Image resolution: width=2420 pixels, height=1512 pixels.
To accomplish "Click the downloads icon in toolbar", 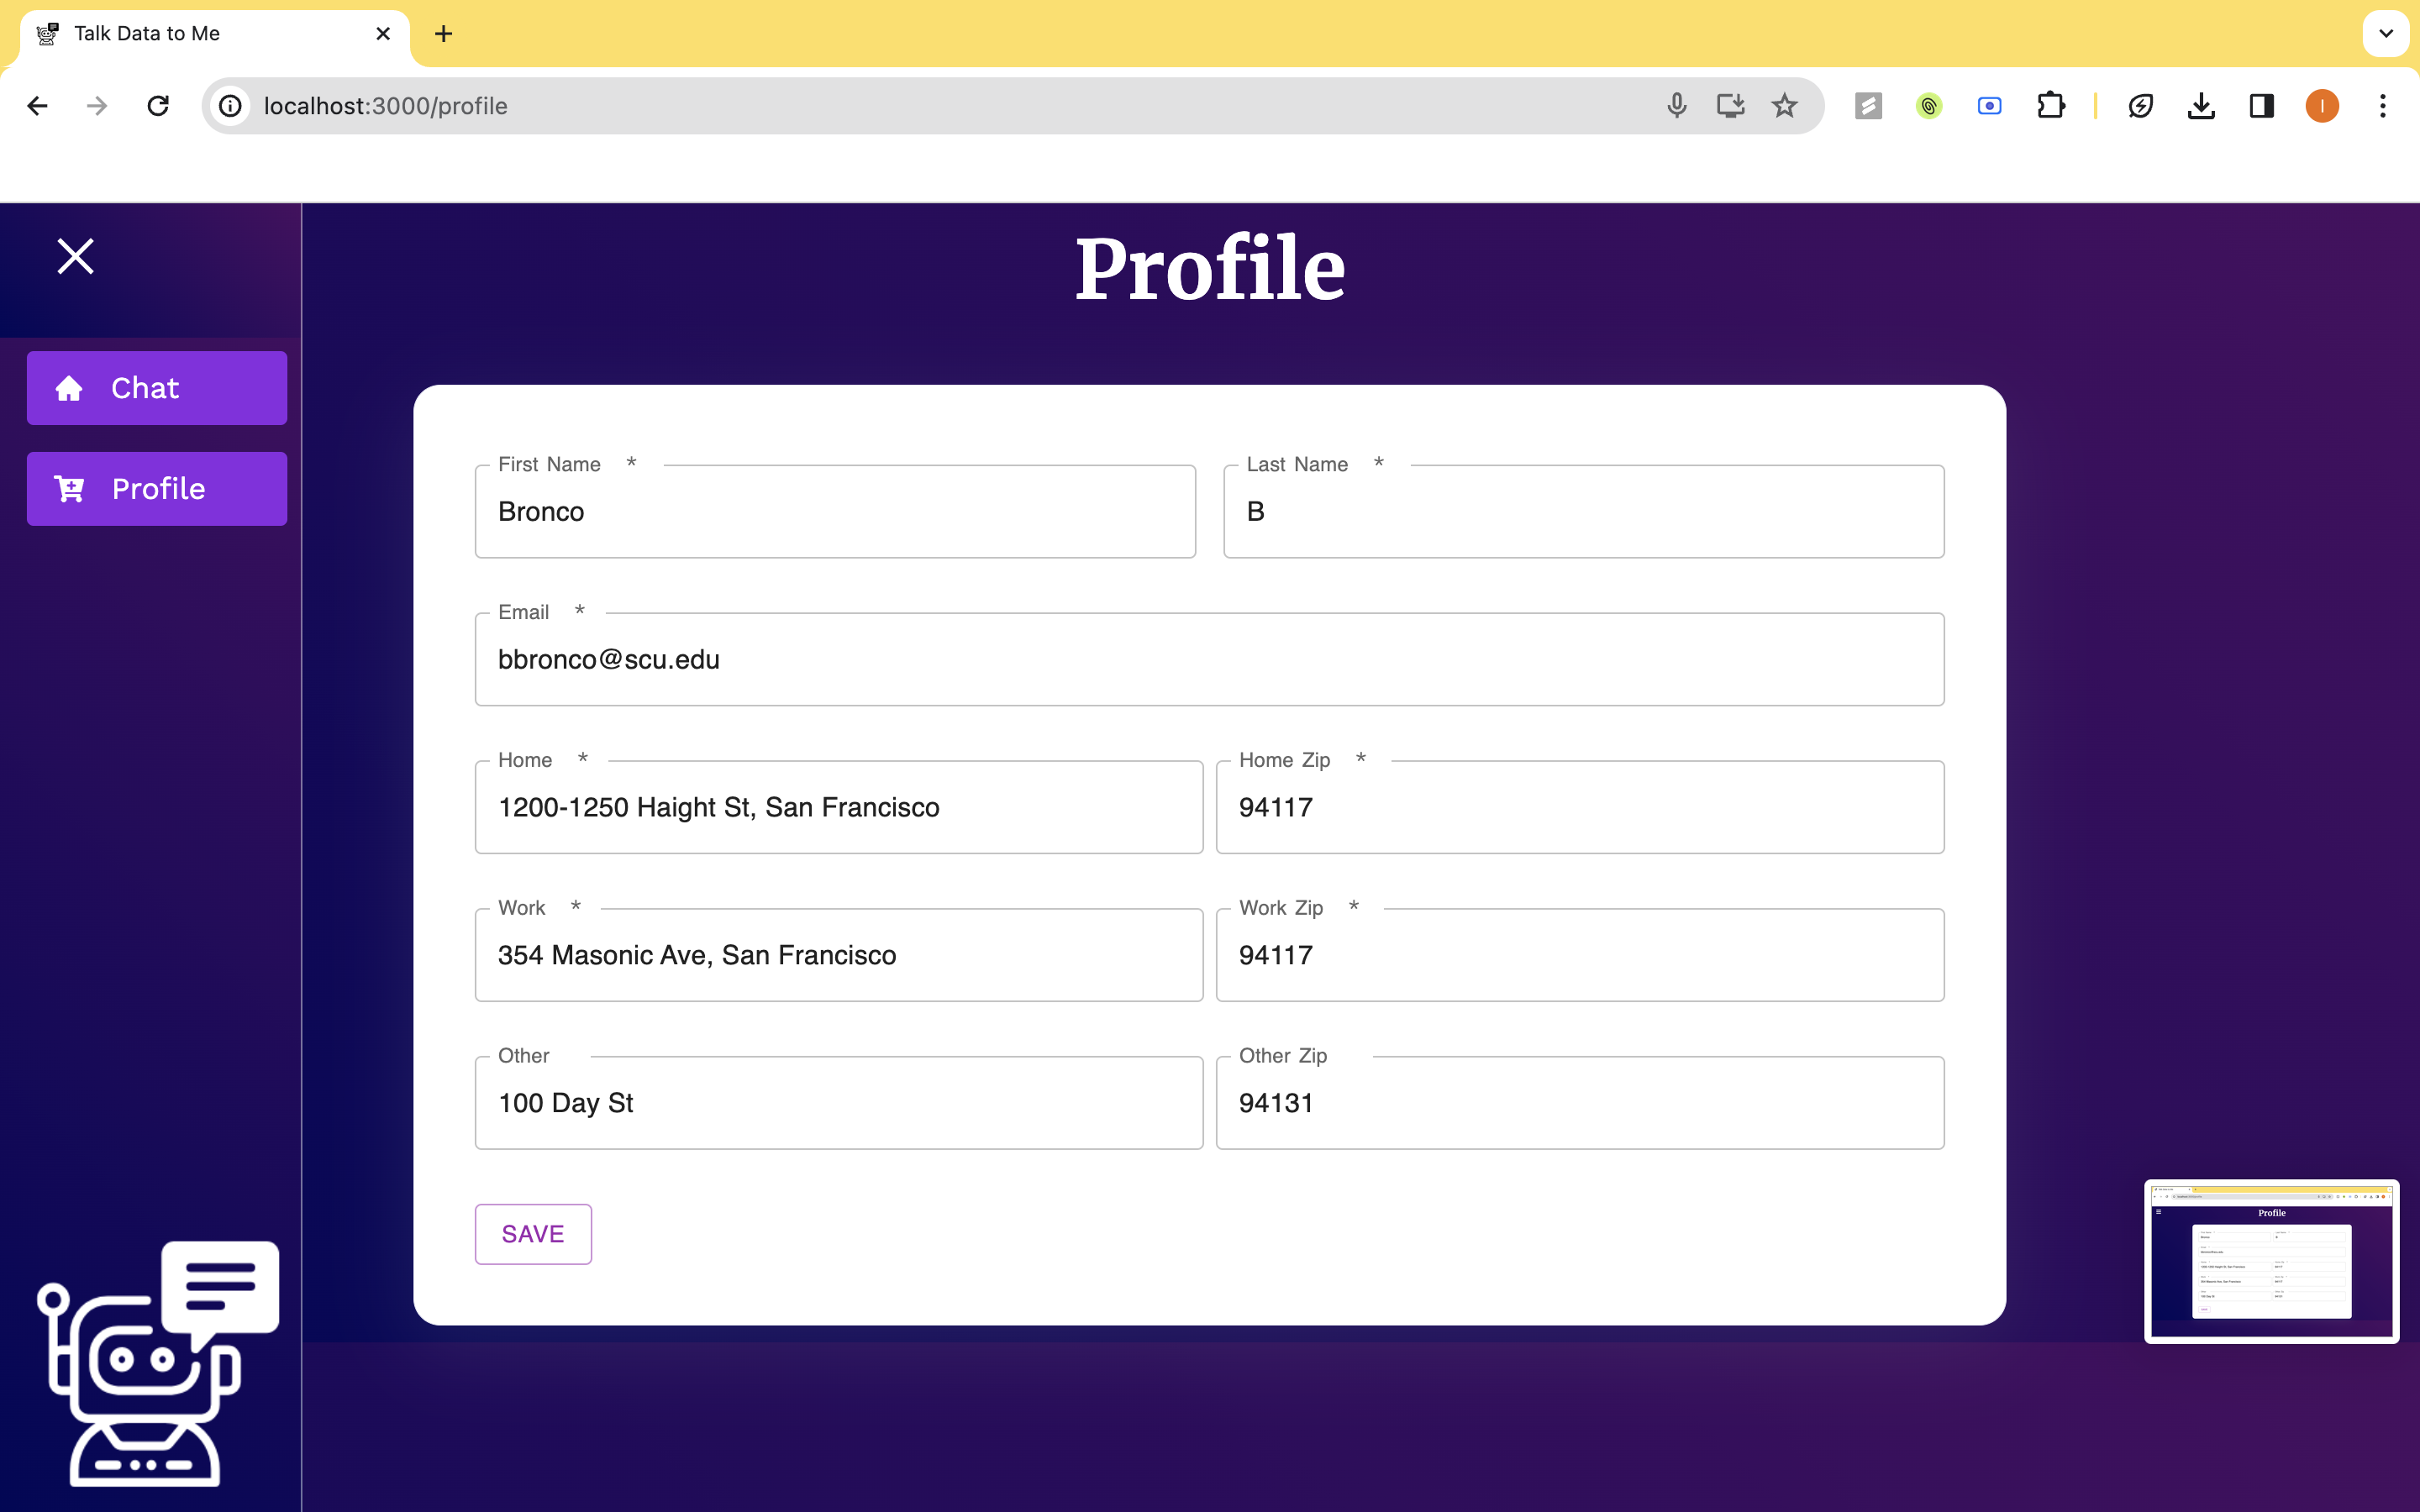I will pos(2200,106).
